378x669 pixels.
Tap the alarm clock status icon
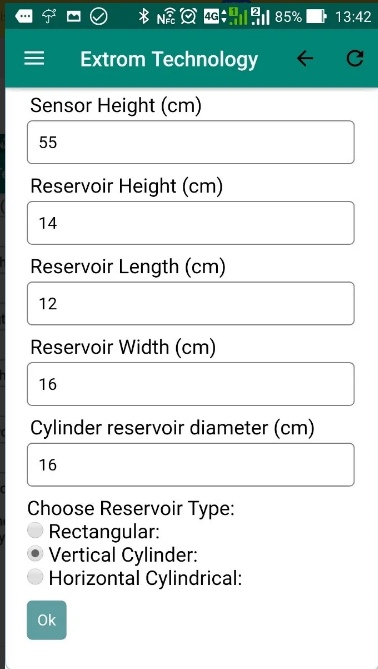[x=188, y=17]
